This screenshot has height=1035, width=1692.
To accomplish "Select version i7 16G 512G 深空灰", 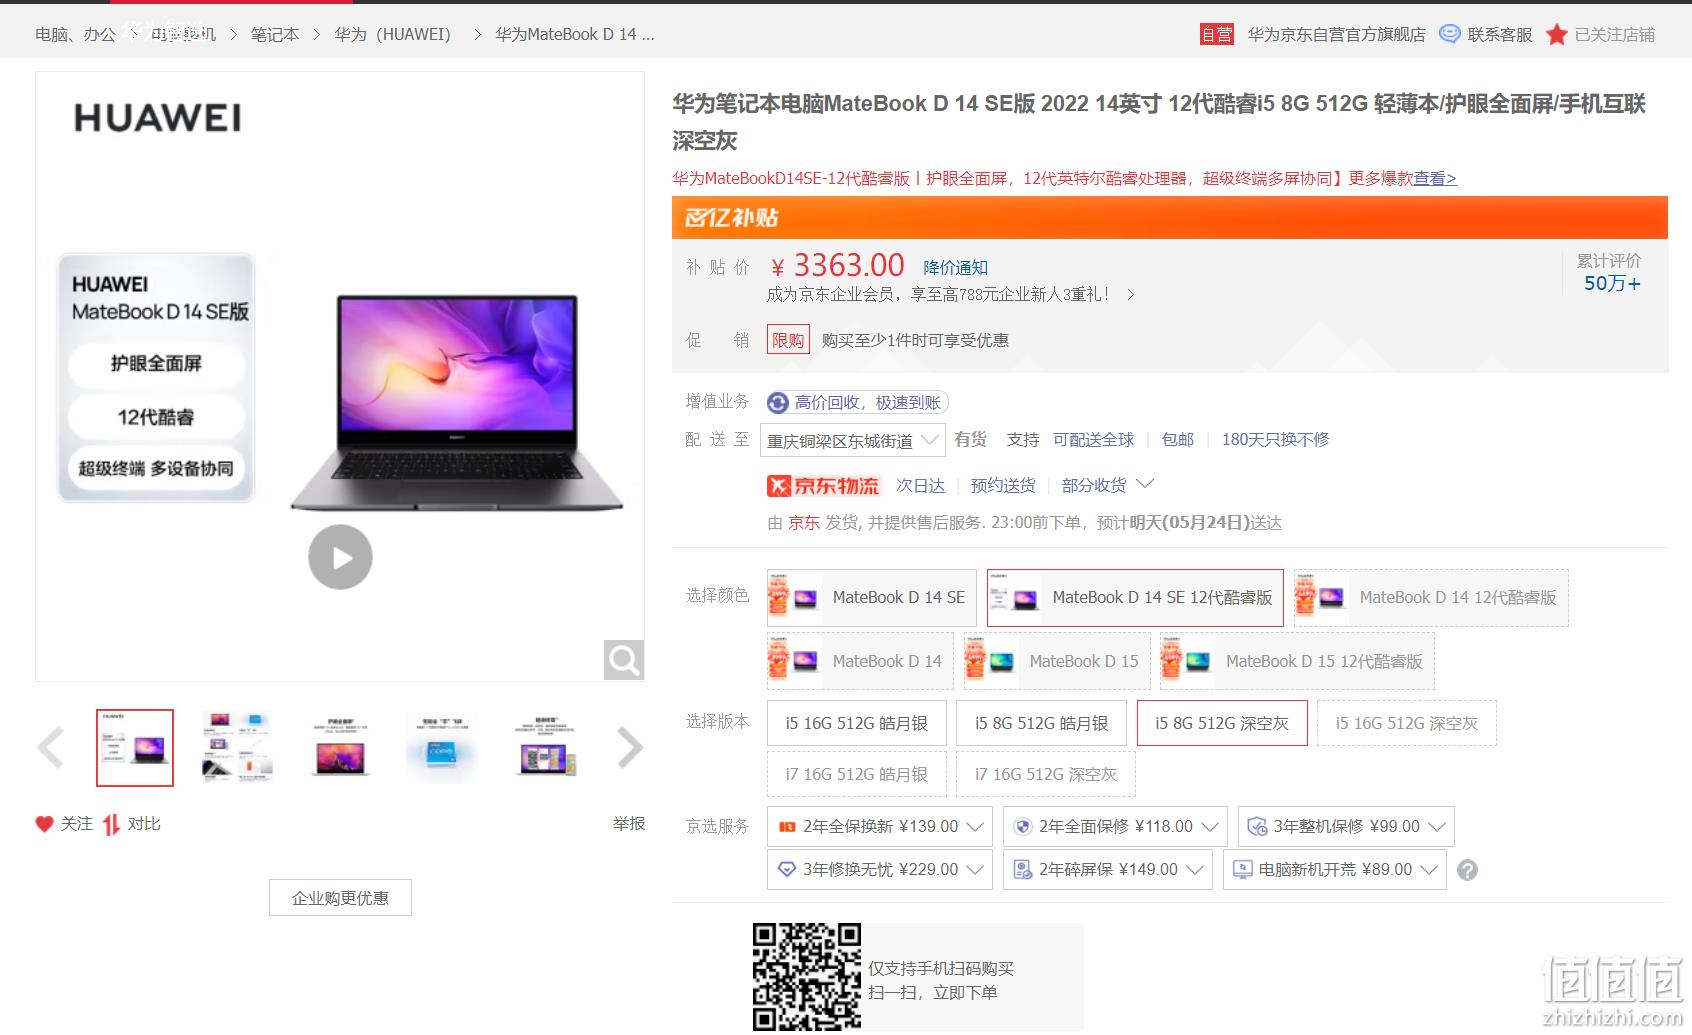I will pos(1046,774).
